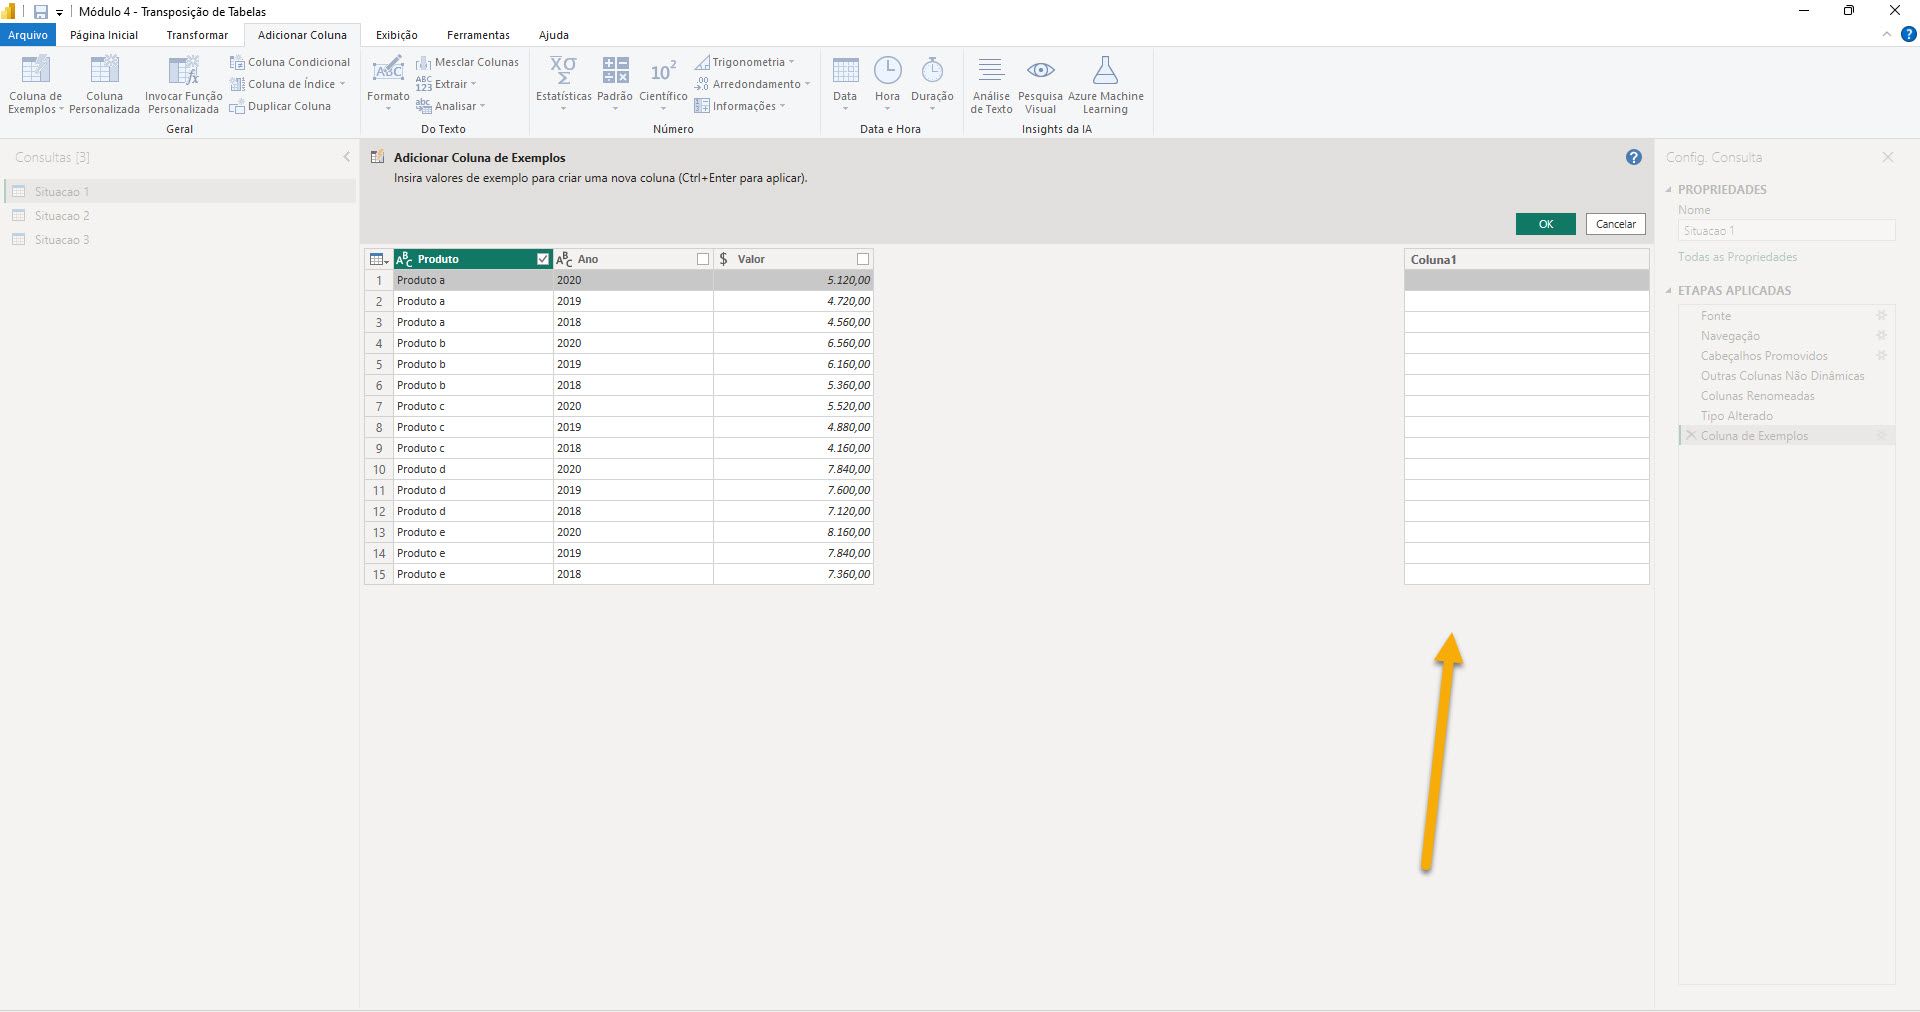Click the Hora clock icon
Screen dimensions: 1920x1012
point(887,70)
